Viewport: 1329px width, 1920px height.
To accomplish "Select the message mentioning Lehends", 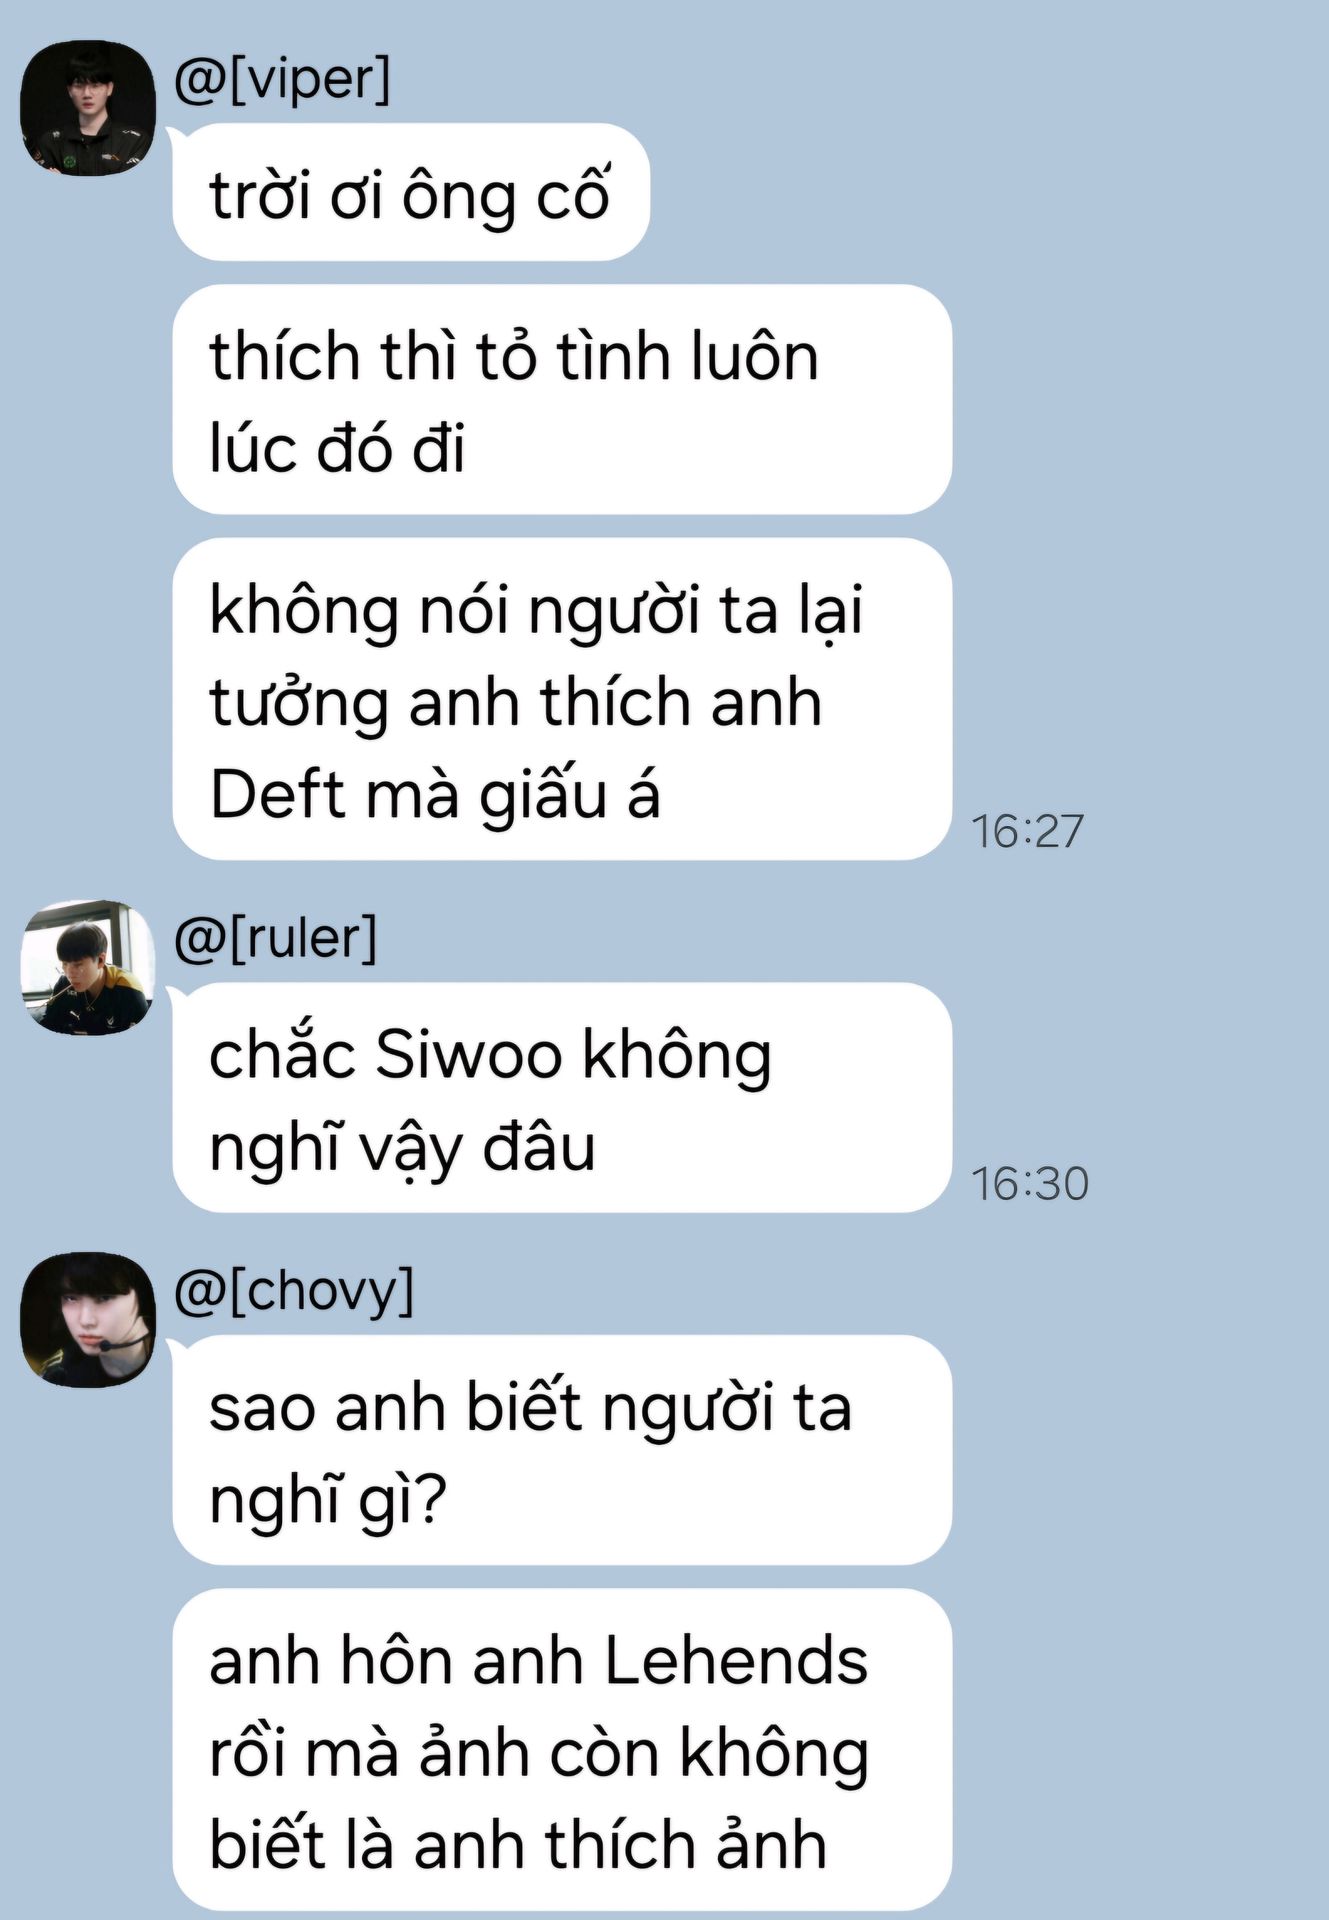I will (562, 1750).
